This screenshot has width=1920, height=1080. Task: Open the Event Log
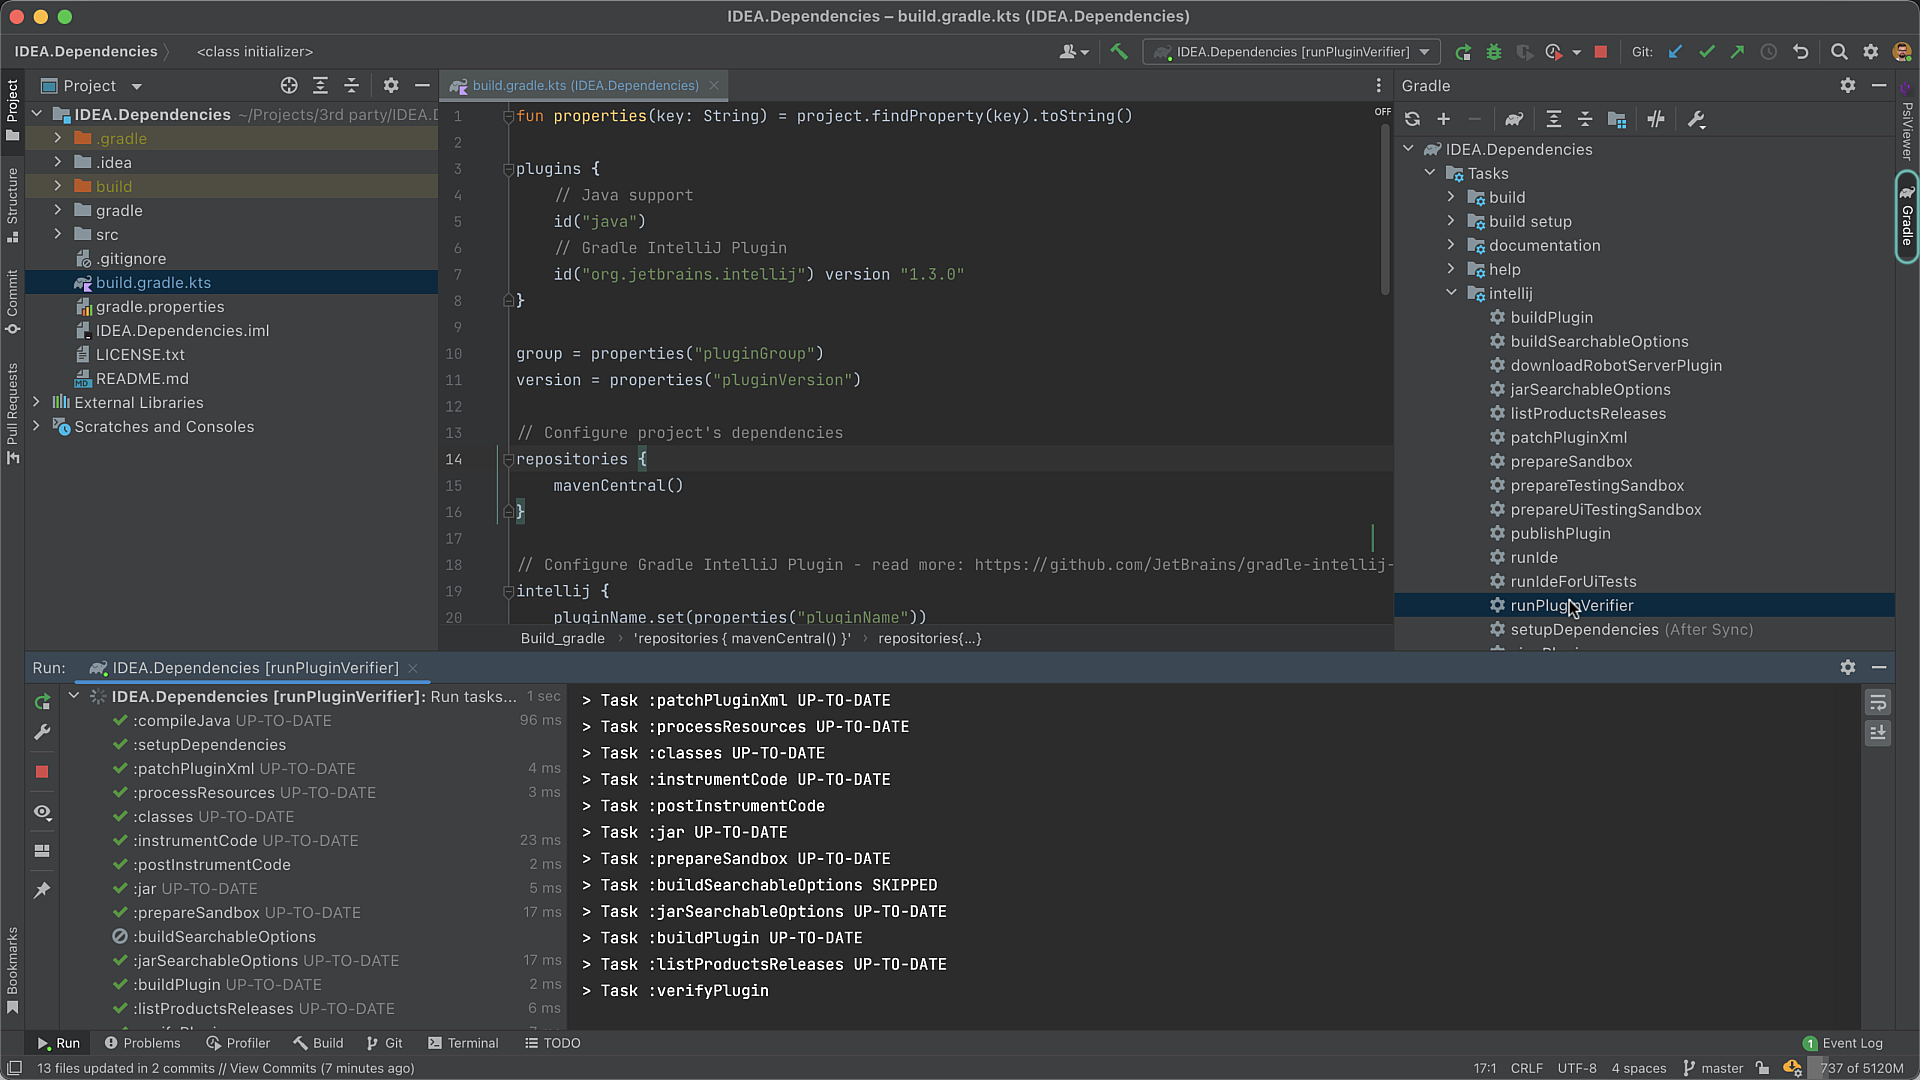coord(1842,1043)
